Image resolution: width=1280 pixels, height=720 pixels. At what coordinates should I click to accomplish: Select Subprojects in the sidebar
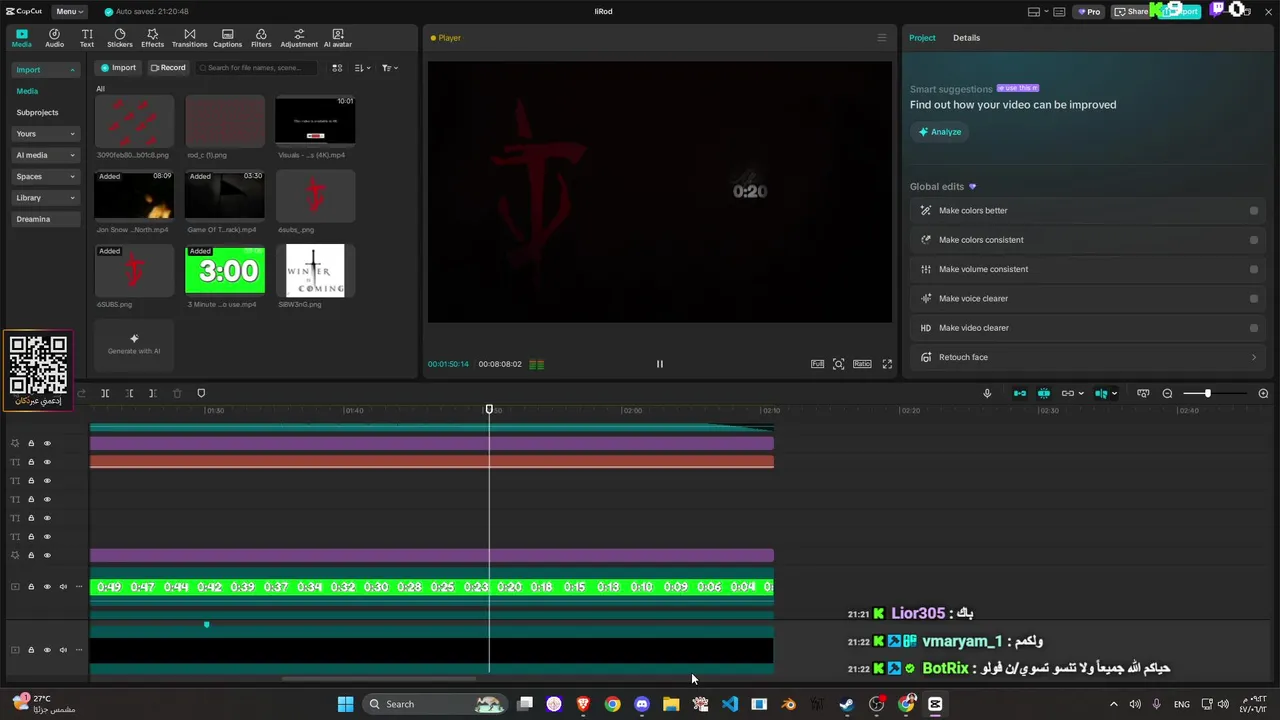[37, 113]
